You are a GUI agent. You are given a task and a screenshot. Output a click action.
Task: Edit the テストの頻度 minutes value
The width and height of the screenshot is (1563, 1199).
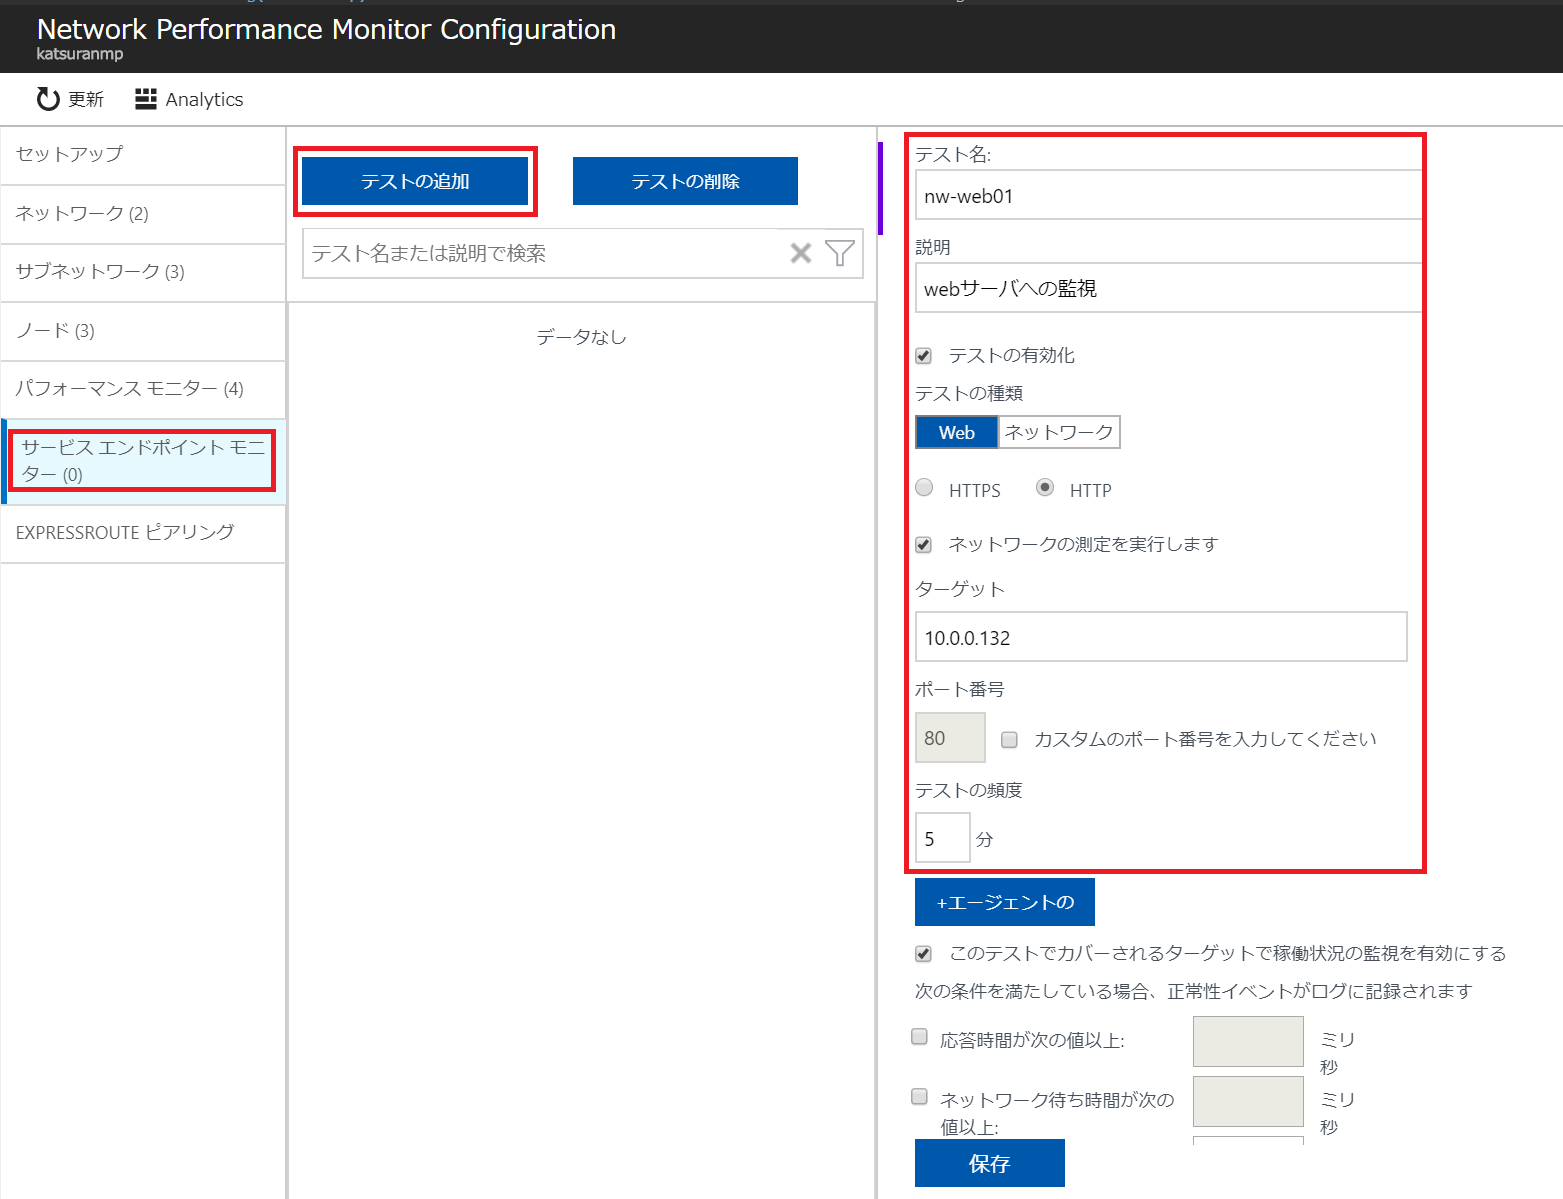pos(941,837)
